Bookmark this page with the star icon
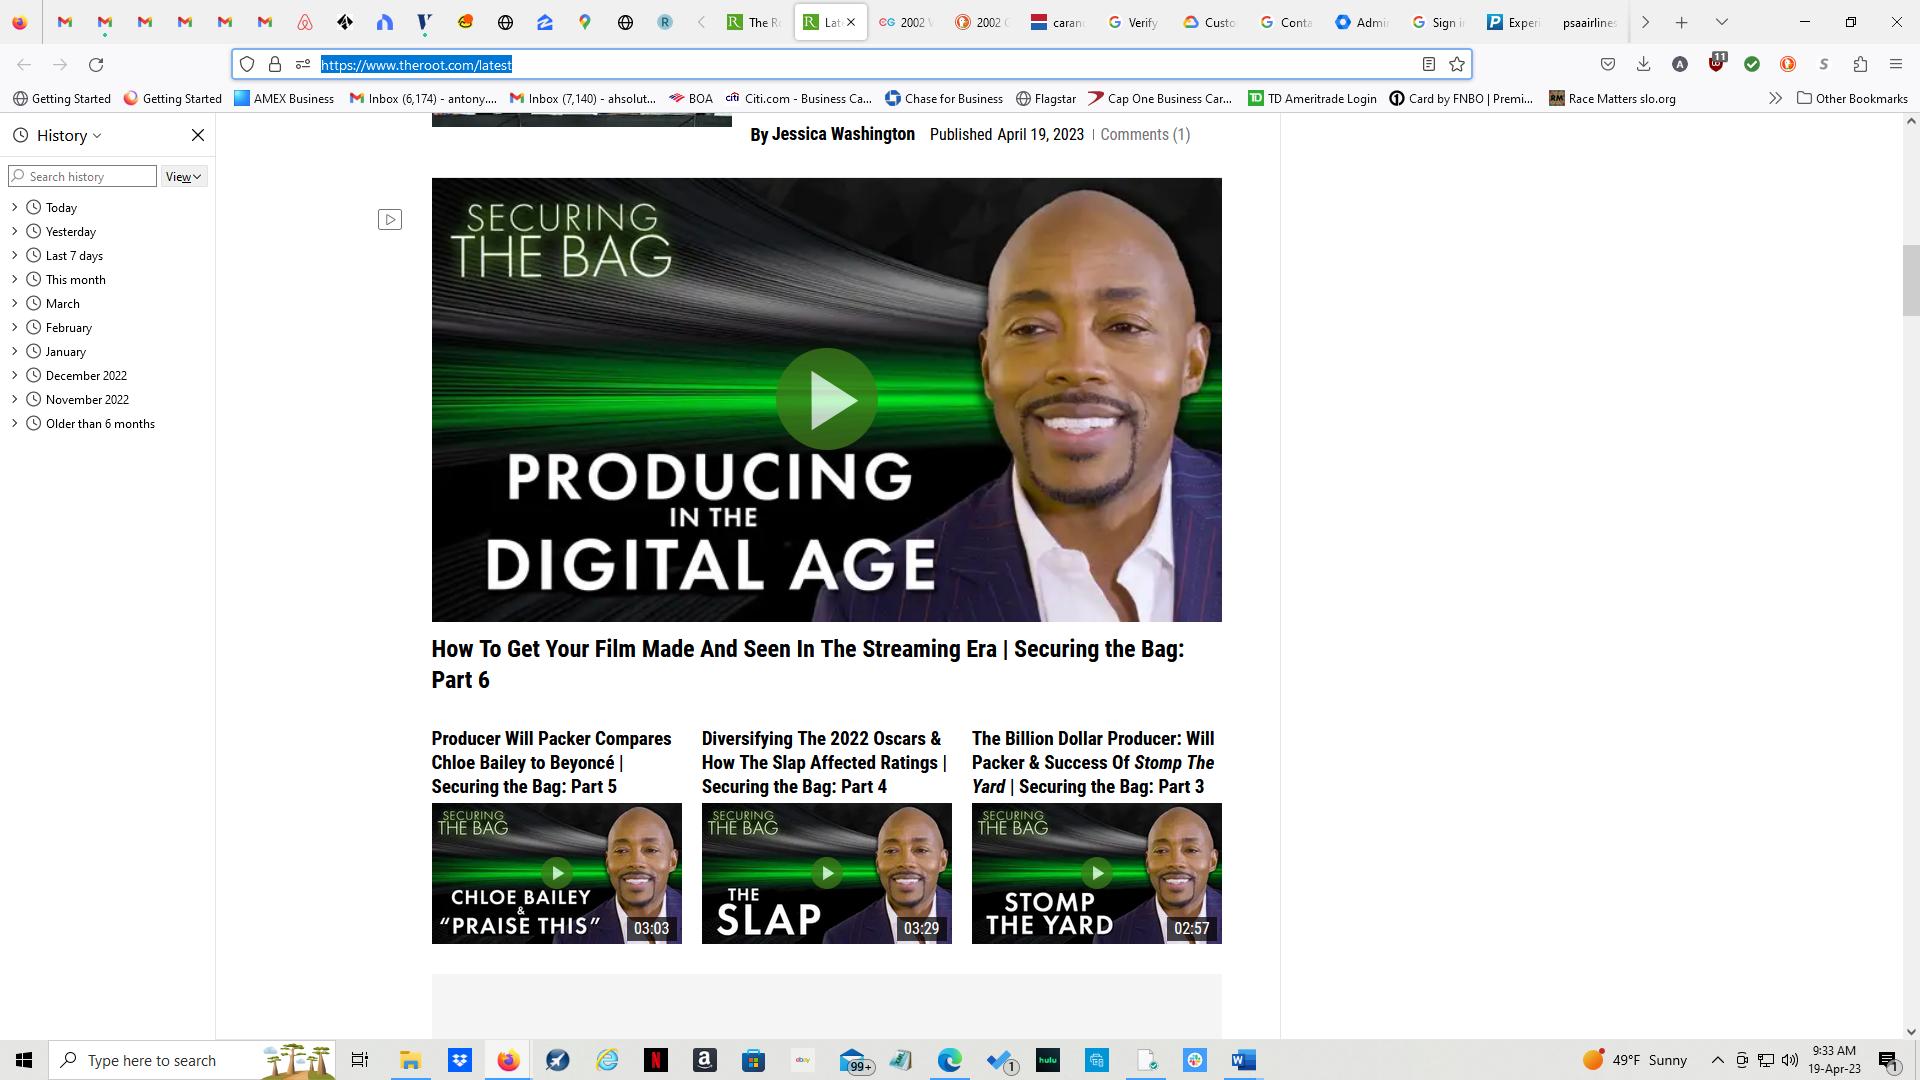Image resolution: width=1920 pixels, height=1080 pixels. 1456,64
